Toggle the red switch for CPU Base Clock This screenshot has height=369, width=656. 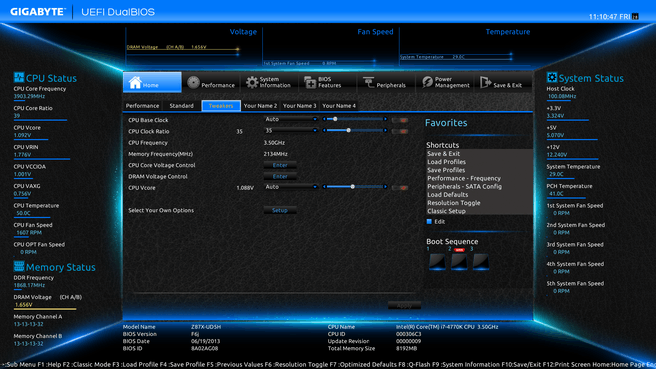click(x=400, y=120)
